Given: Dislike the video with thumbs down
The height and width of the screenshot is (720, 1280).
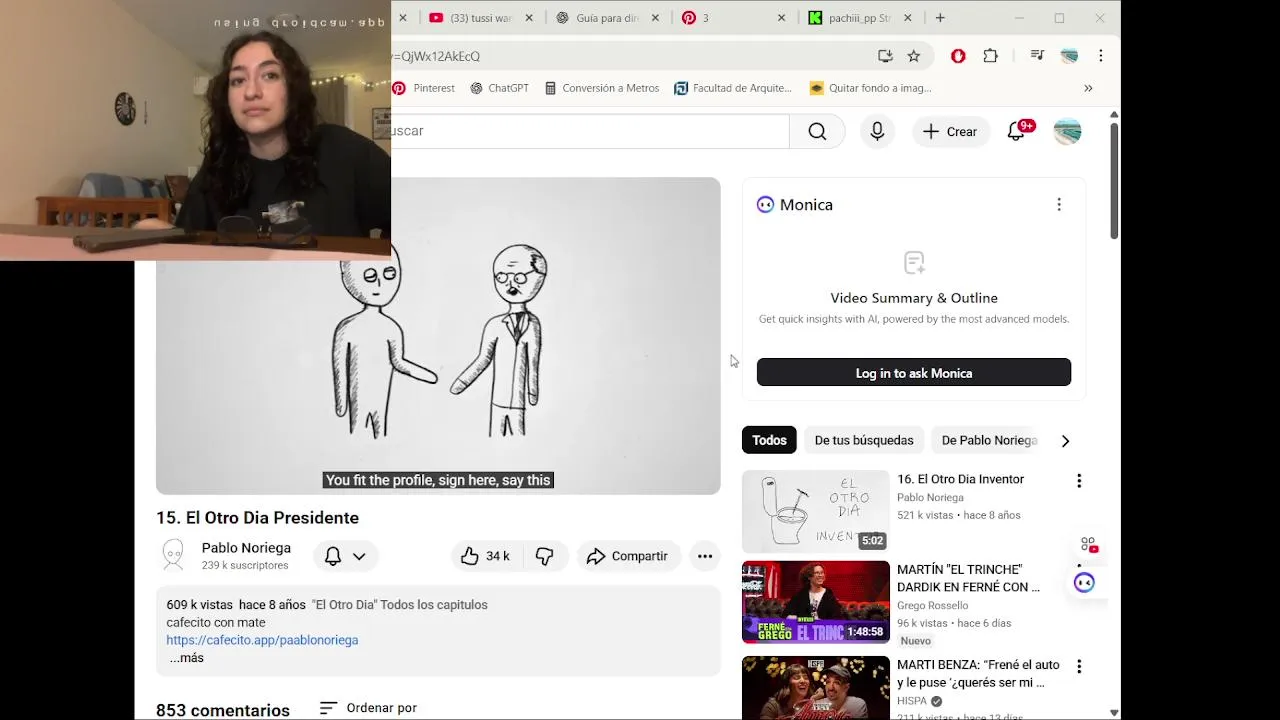Looking at the screenshot, I should 545,556.
